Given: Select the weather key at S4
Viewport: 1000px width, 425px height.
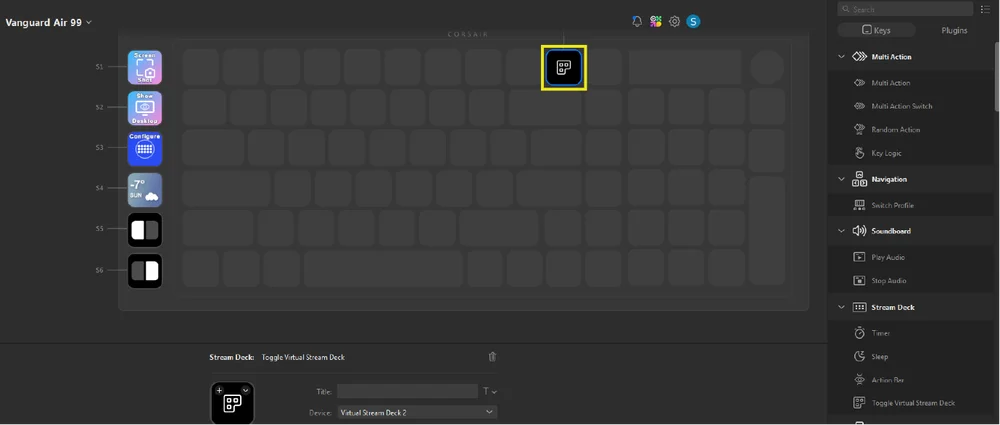Looking at the screenshot, I should click(x=145, y=189).
